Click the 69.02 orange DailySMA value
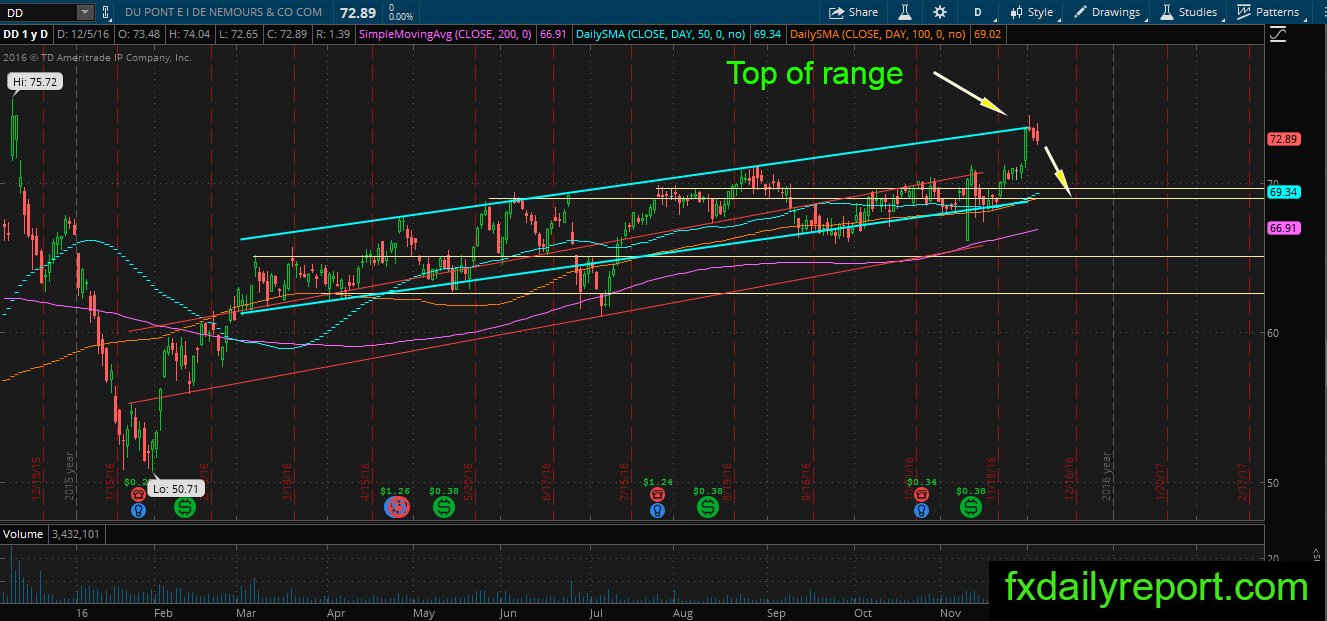The image size is (1327, 621). tap(988, 34)
